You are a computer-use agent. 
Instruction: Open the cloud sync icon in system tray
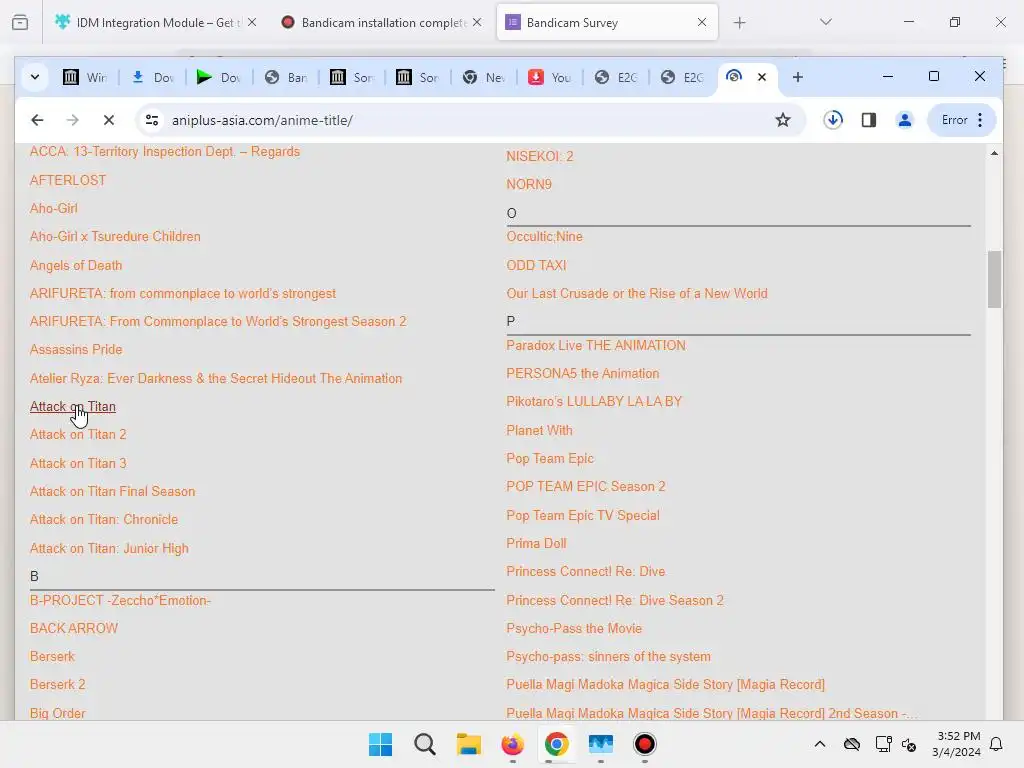pyautogui.click(x=852, y=744)
